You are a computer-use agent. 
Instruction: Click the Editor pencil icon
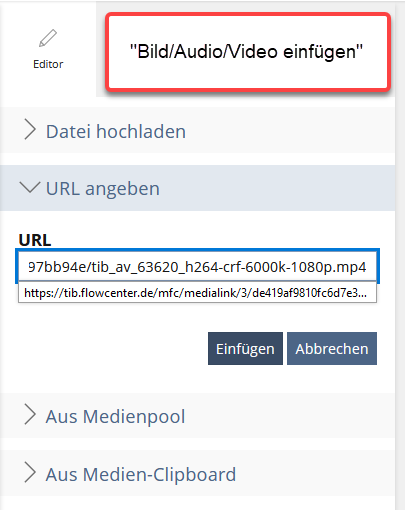[48, 38]
